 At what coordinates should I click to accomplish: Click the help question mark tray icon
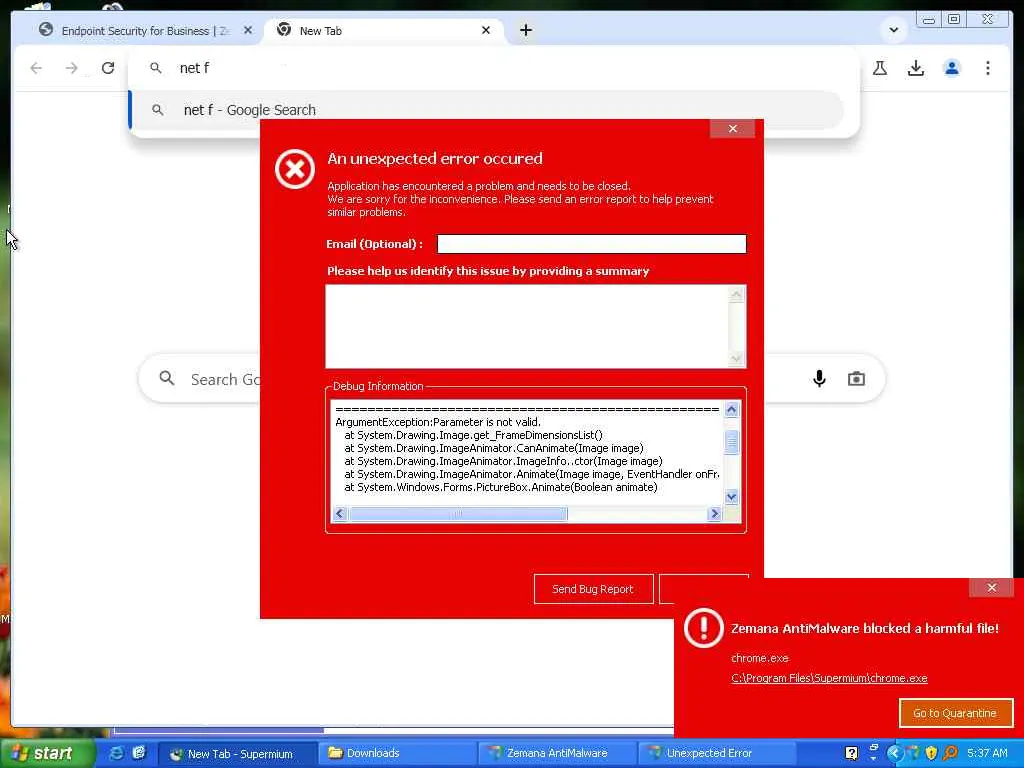click(x=851, y=753)
